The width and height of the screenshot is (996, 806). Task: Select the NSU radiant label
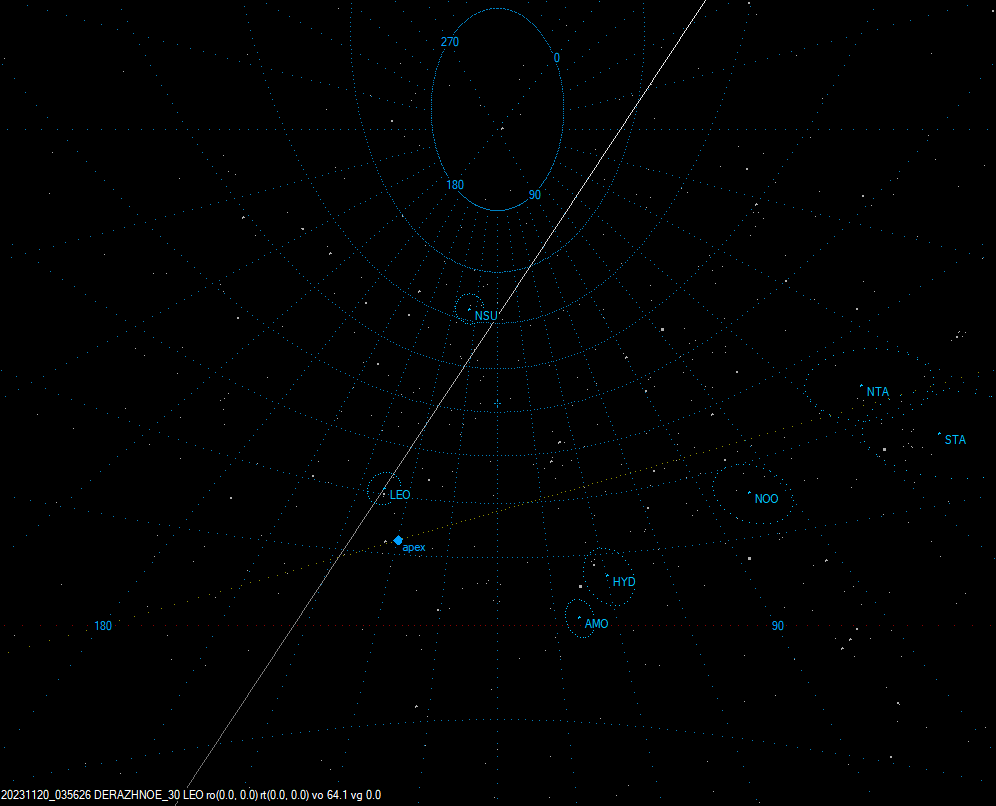tap(486, 316)
